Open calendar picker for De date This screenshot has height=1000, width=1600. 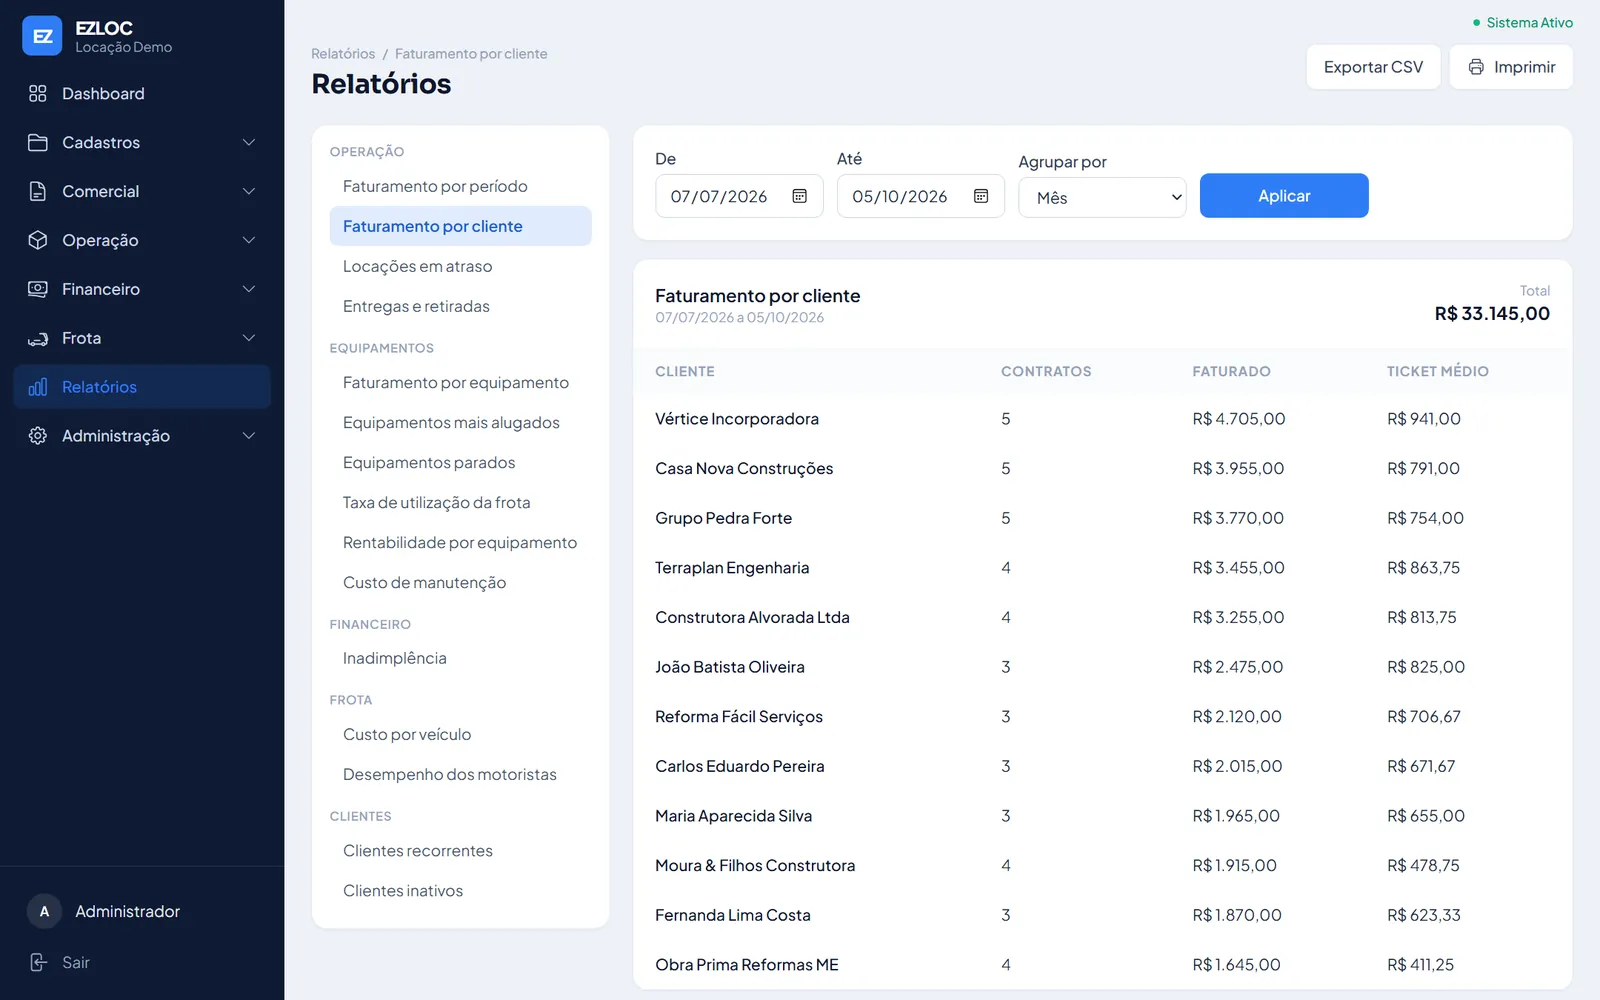pyautogui.click(x=799, y=196)
